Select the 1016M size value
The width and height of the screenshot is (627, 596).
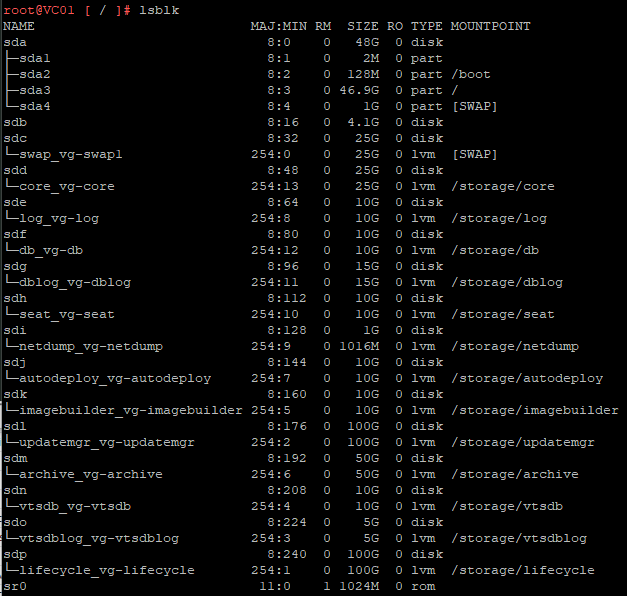359,346
